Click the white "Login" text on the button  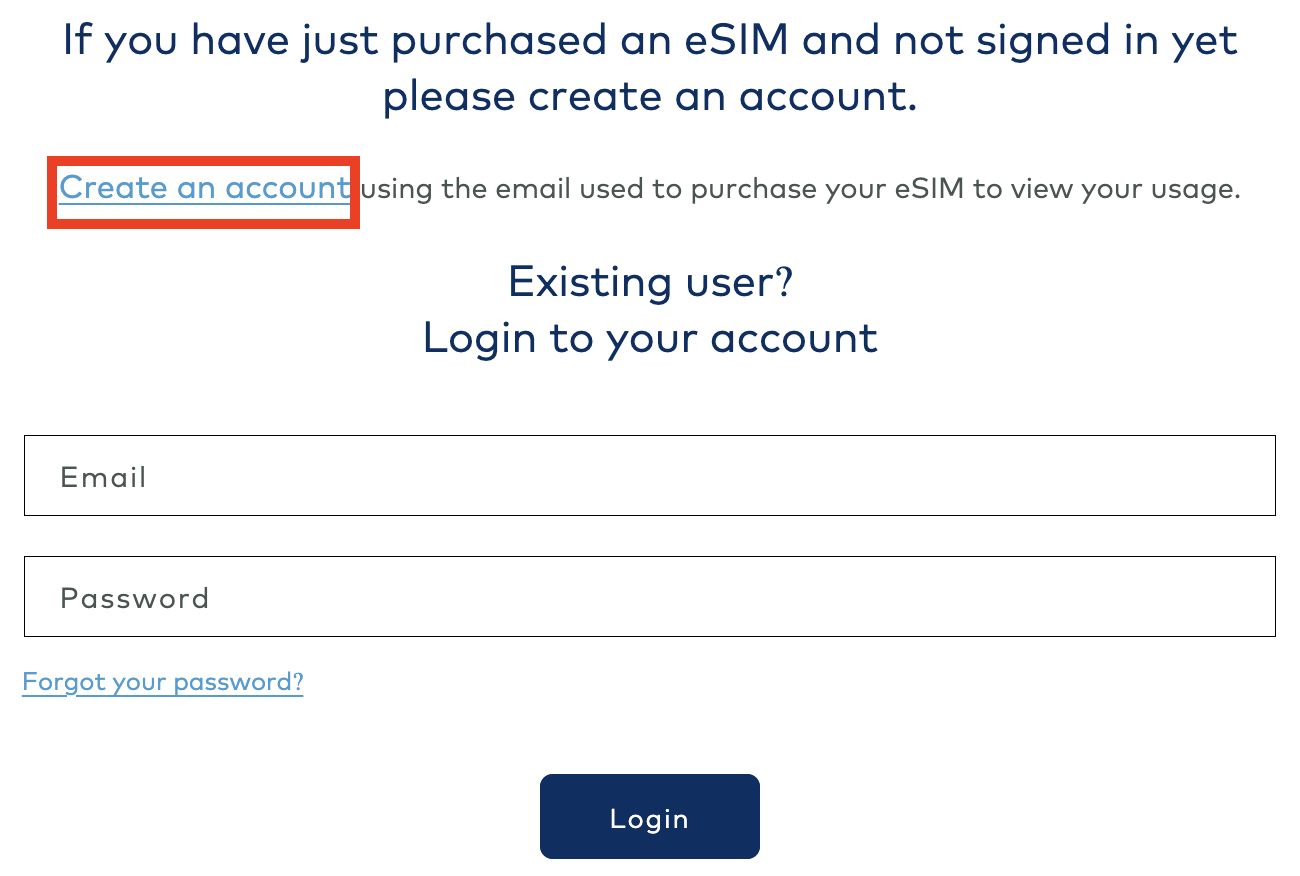pyautogui.click(x=650, y=819)
